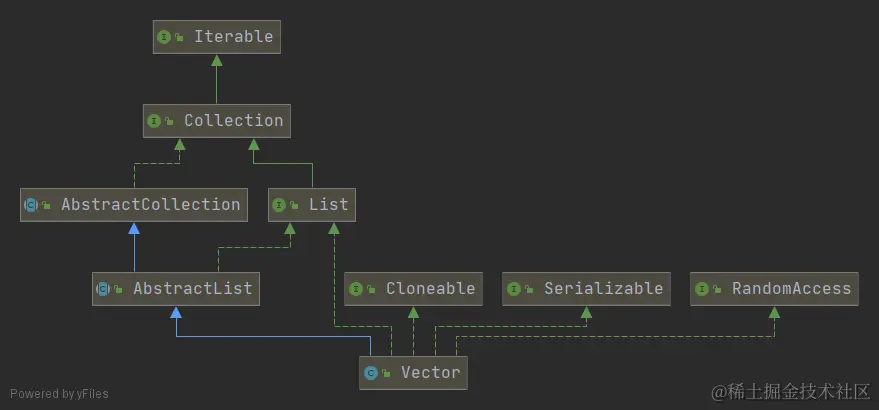Click the Serializable interface icon
Viewport: 879px width, 410px height.
point(513,289)
